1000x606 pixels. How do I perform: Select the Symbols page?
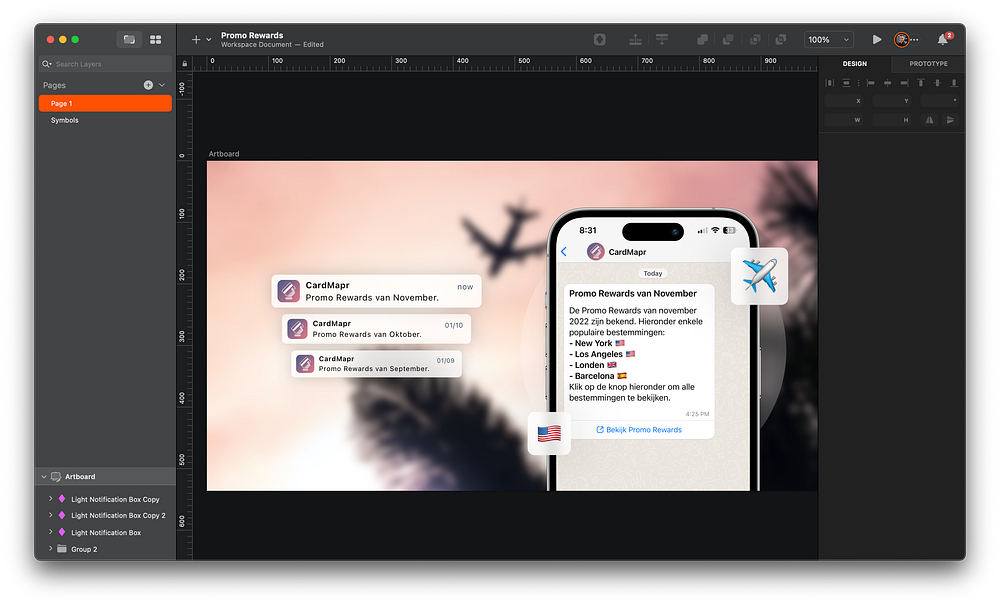[x=64, y=120]
